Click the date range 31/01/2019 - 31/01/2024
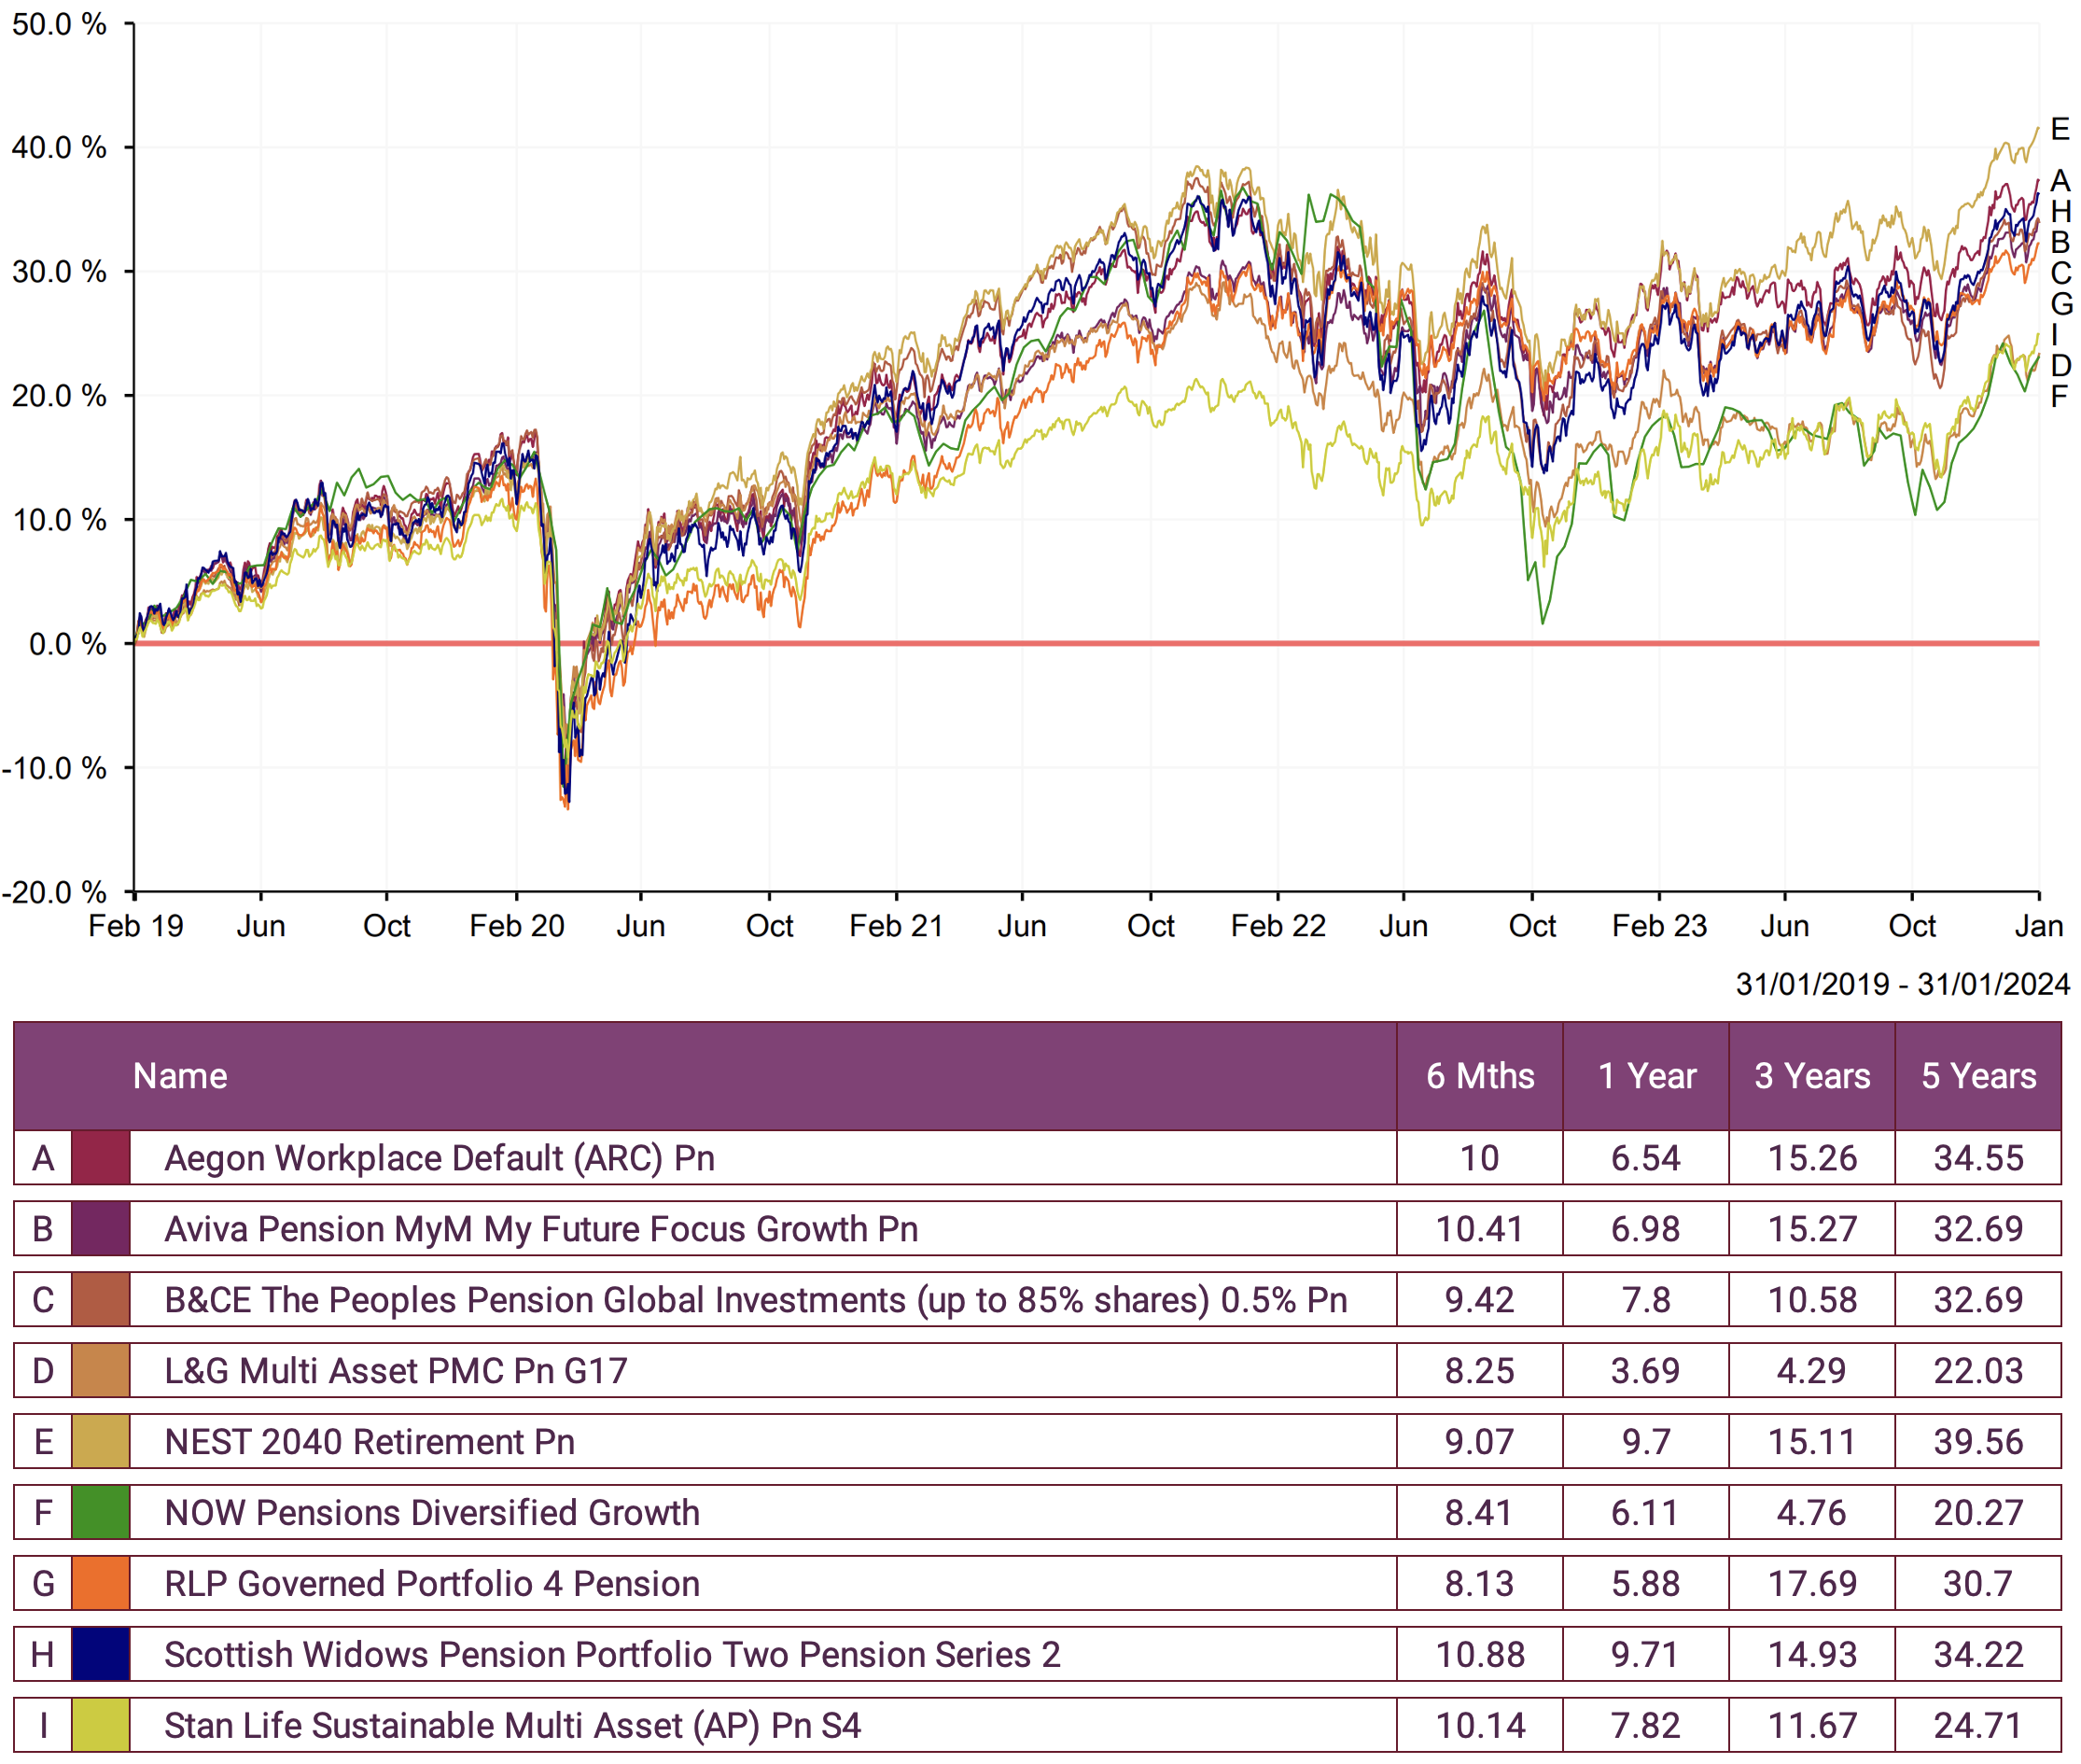Viewport: 2081px width, 1764px height. click(x=1903, y=984)
